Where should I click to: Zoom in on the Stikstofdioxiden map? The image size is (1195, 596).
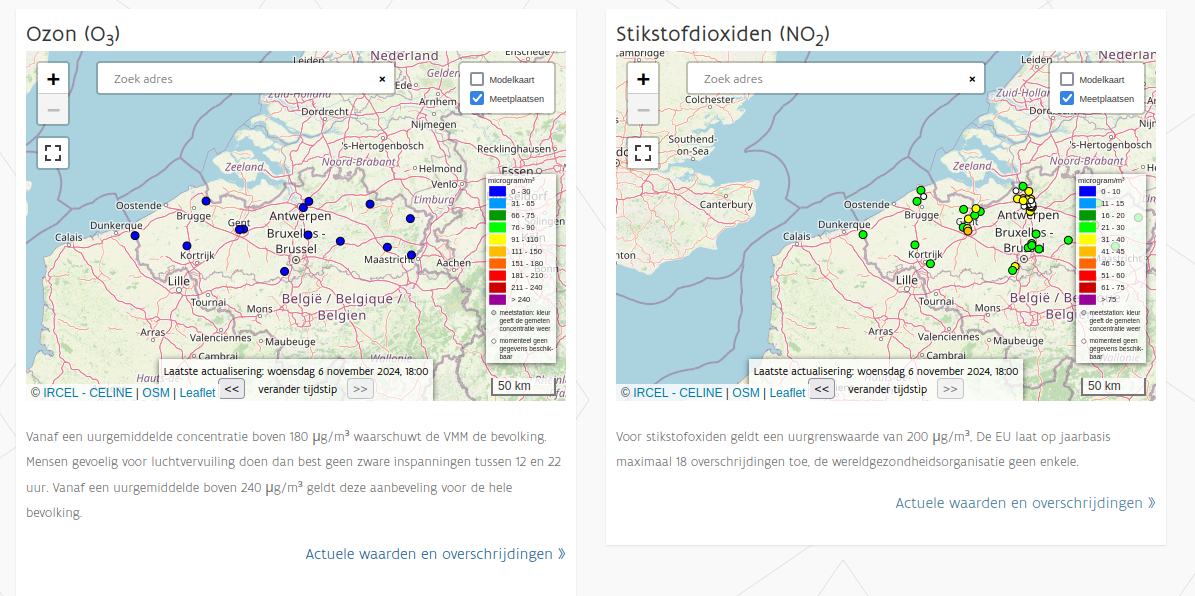[x=643, y=79]
